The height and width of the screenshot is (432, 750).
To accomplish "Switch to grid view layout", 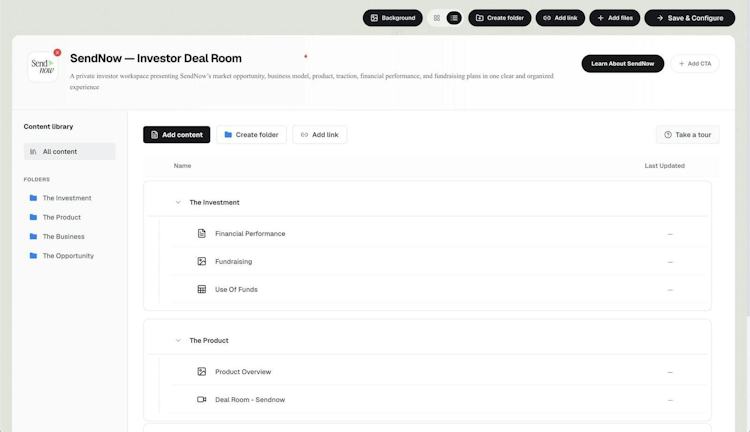I will click(x=437, y=18).
